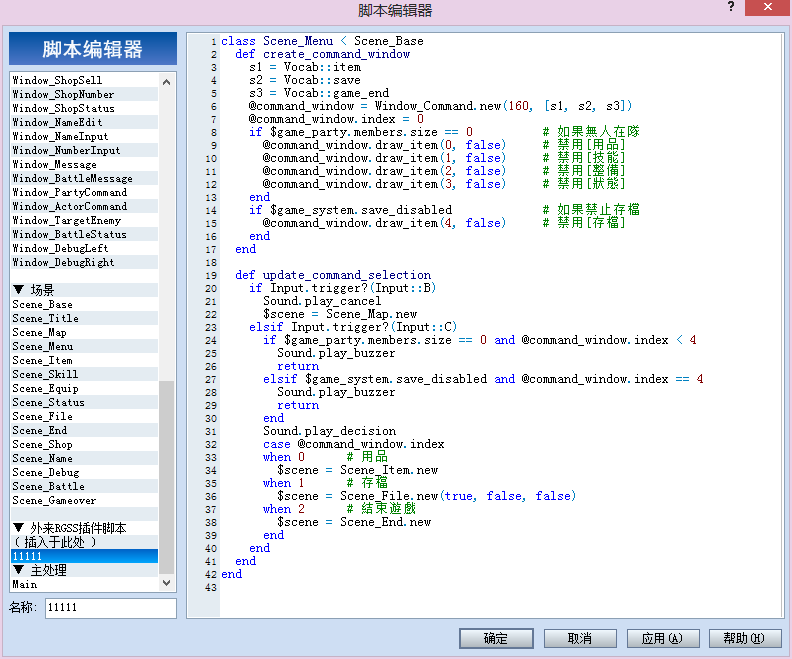Select Window_TargetEnemy script
The height and width of the screenshot is (659, 792).
pos(84,221)
